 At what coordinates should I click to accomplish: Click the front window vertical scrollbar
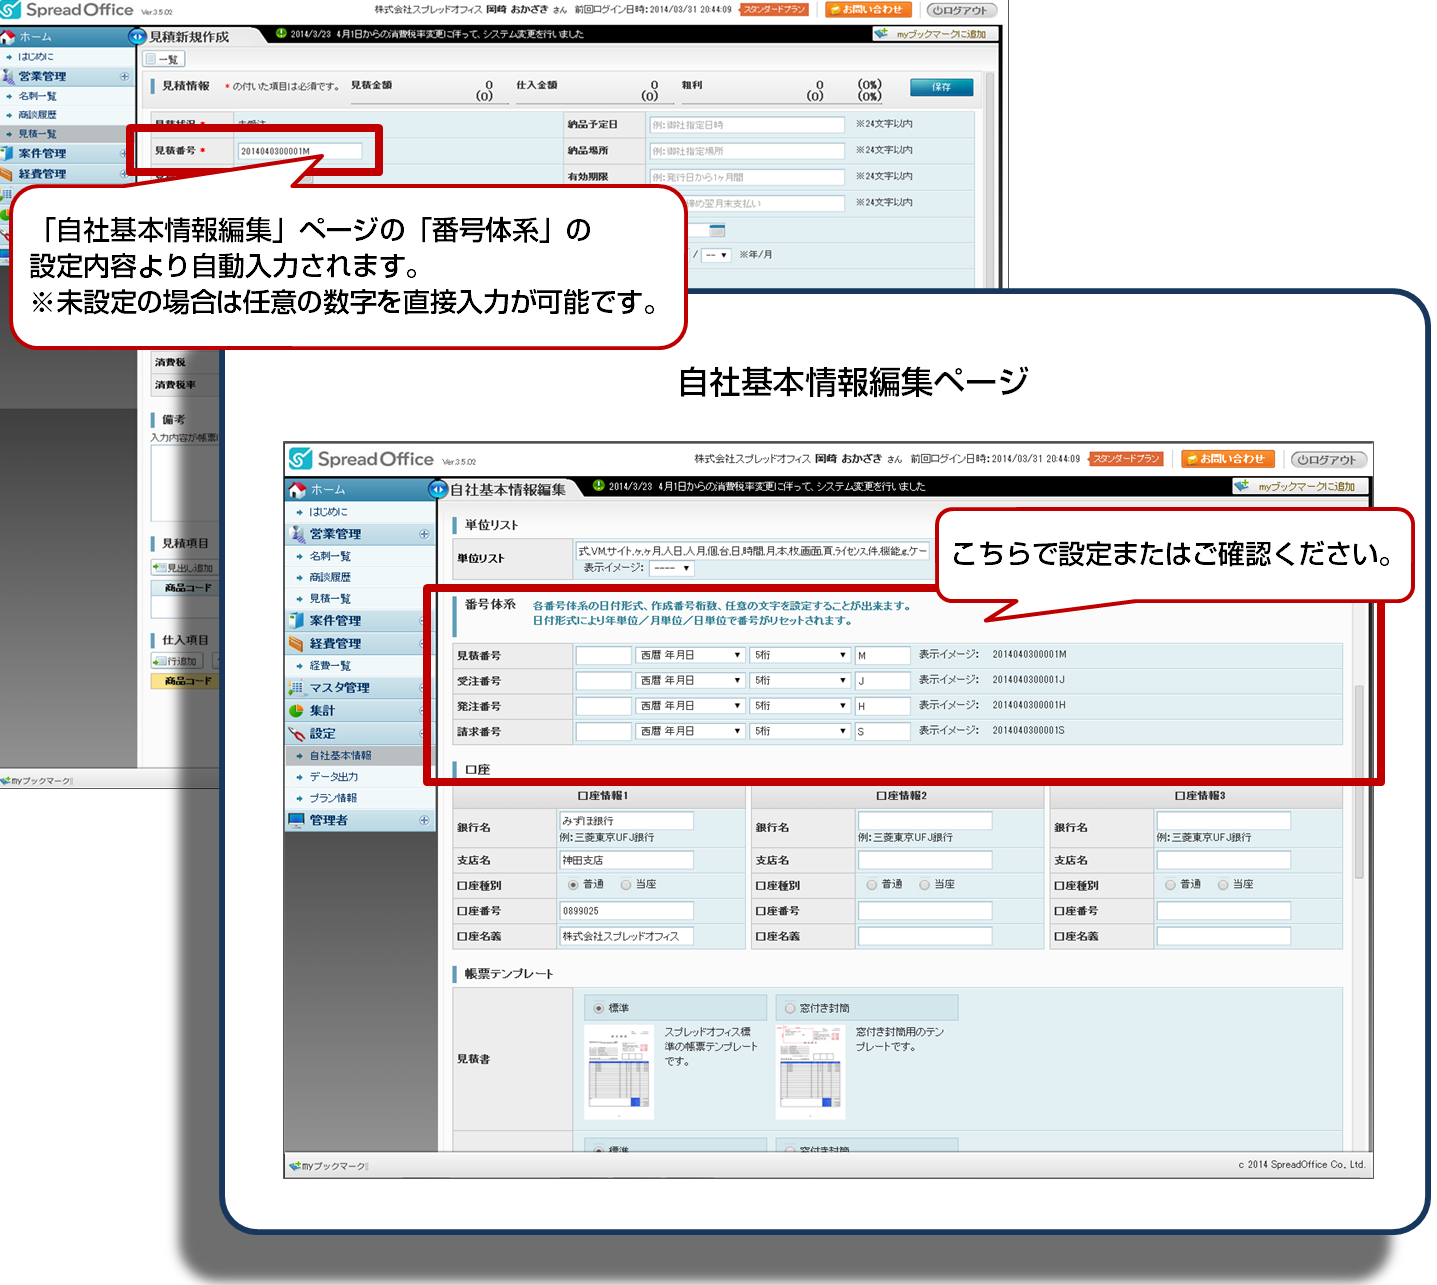click(1359, 782)
